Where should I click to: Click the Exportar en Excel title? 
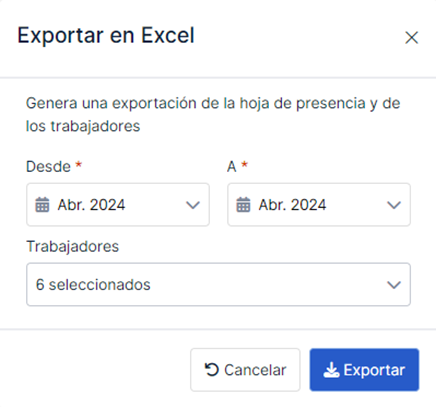click(x=106, y=35)
